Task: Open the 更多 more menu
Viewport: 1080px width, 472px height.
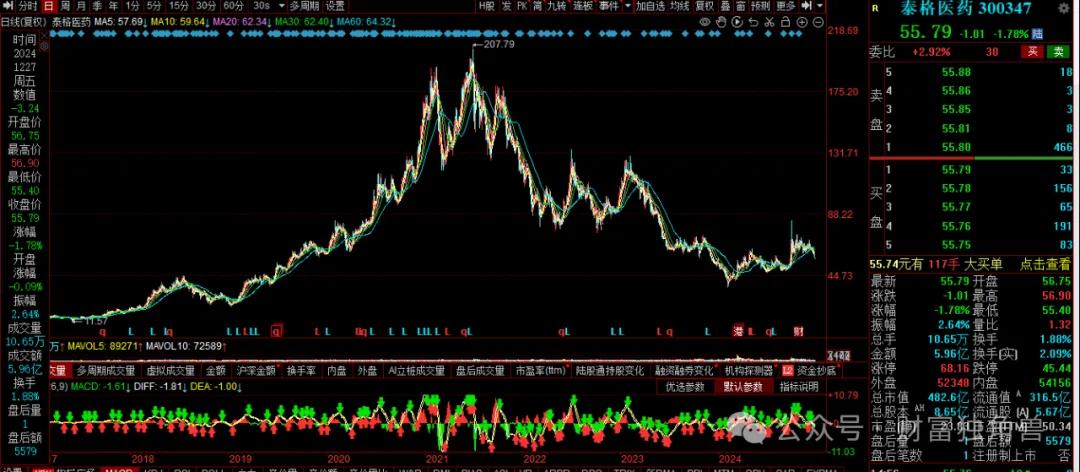Action: 786,6
